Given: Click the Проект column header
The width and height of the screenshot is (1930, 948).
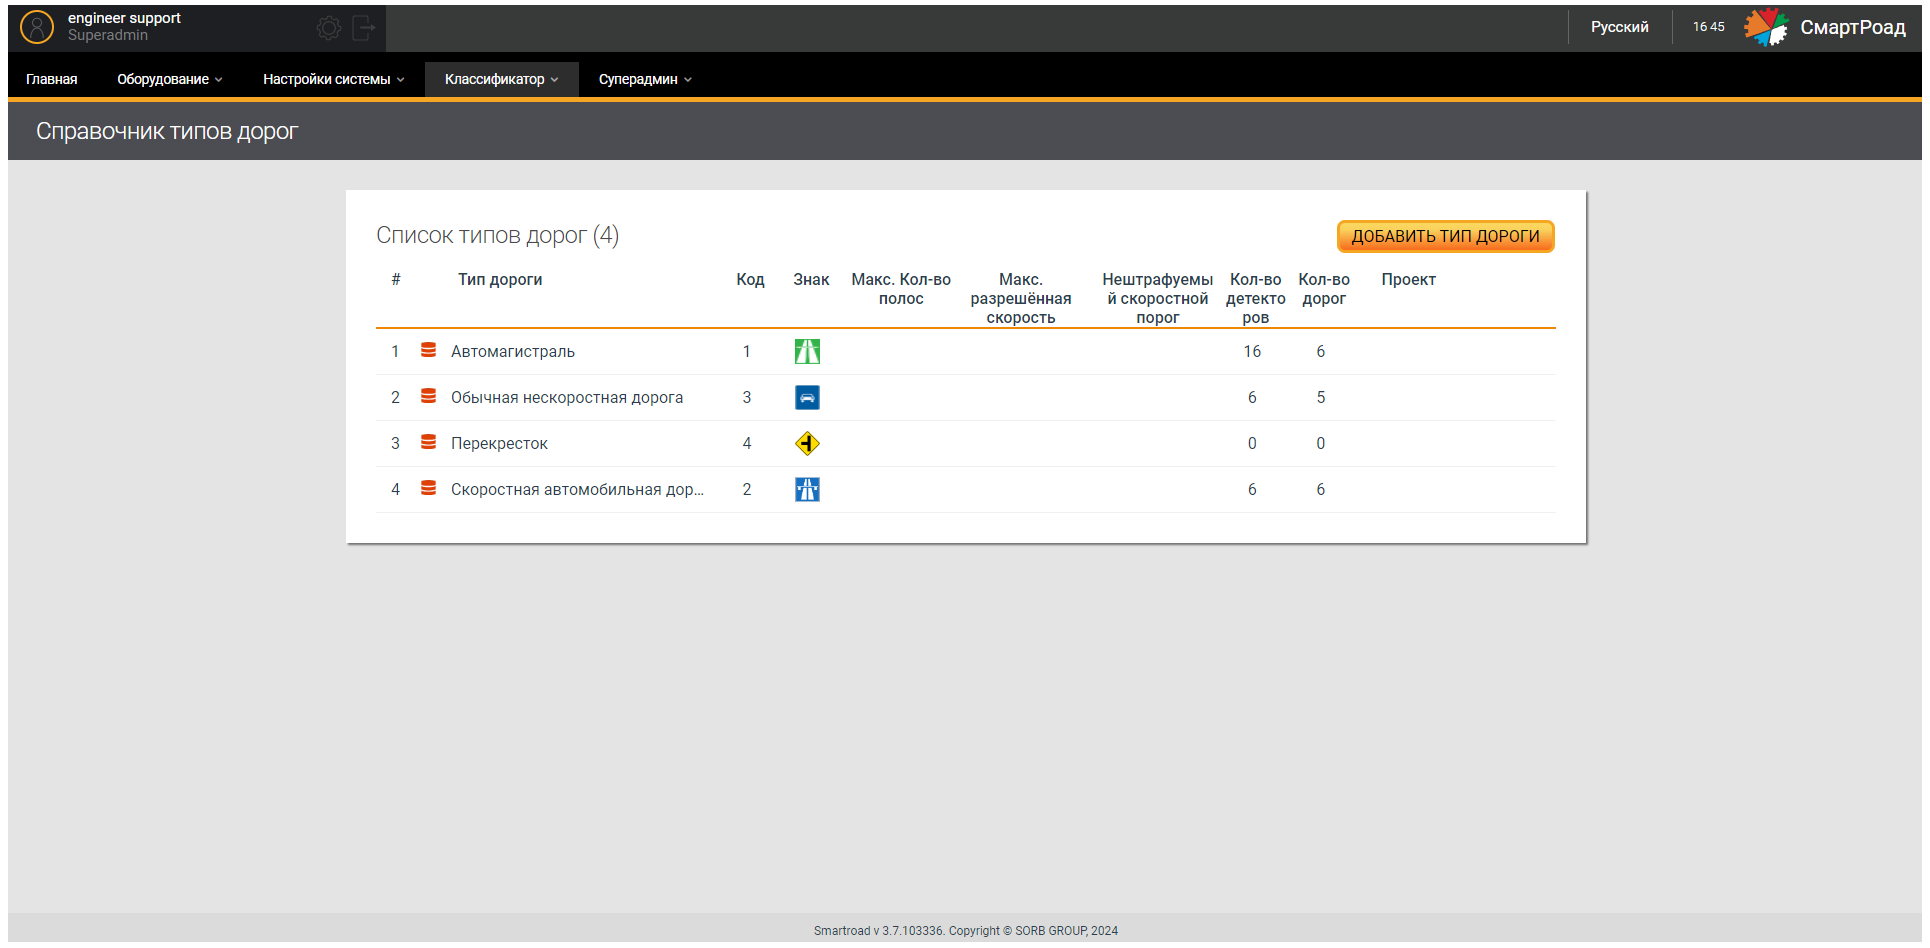Looking at the screenshot, I should click(x=1409, y=280).
